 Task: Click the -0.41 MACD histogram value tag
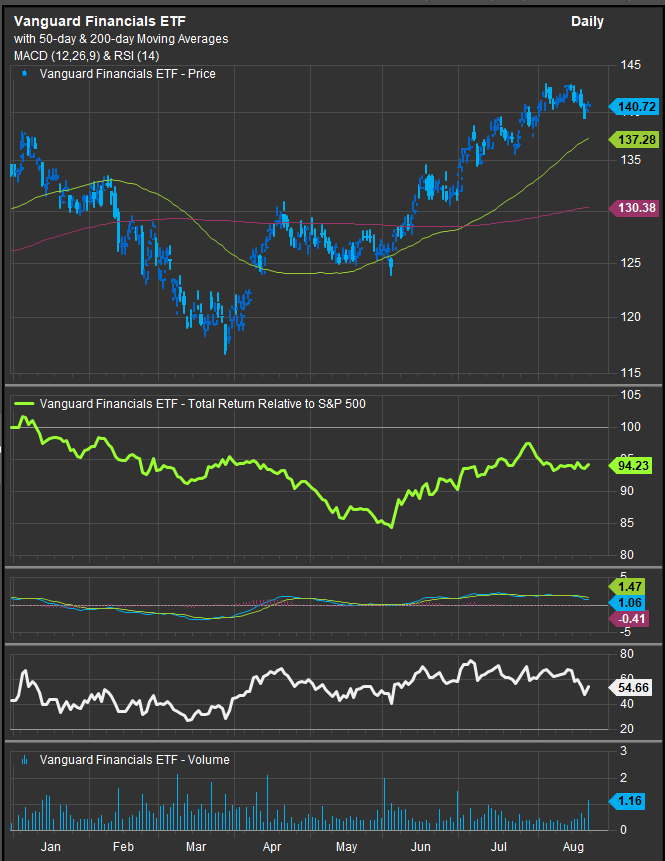pyautogui.click(x=629, y=619)
